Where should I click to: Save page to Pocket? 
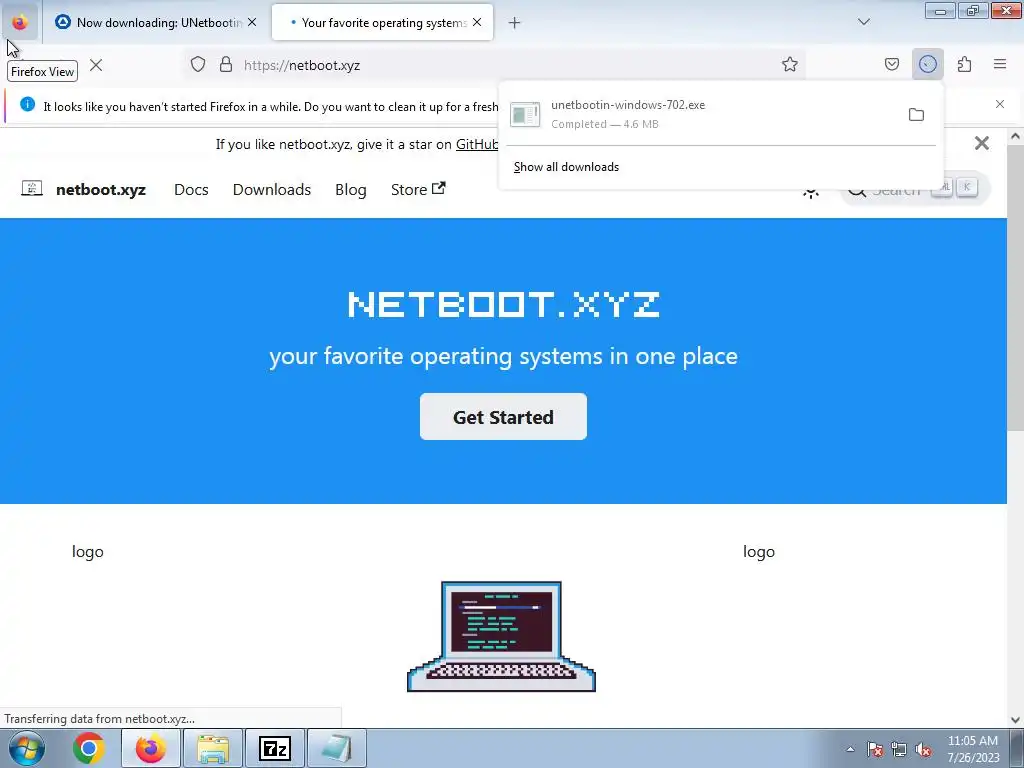(891, 64)
